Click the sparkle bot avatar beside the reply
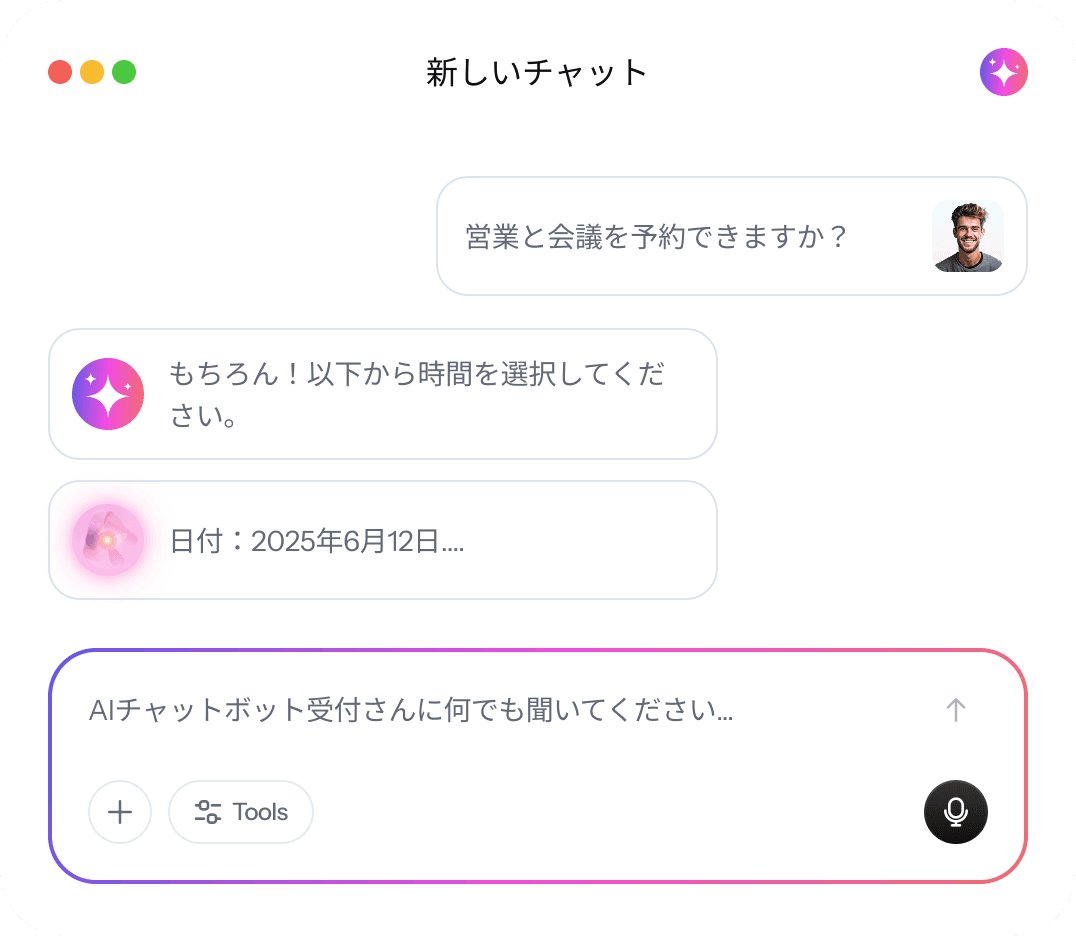This screenshot has height=936, width=1076. coord(108,394)
